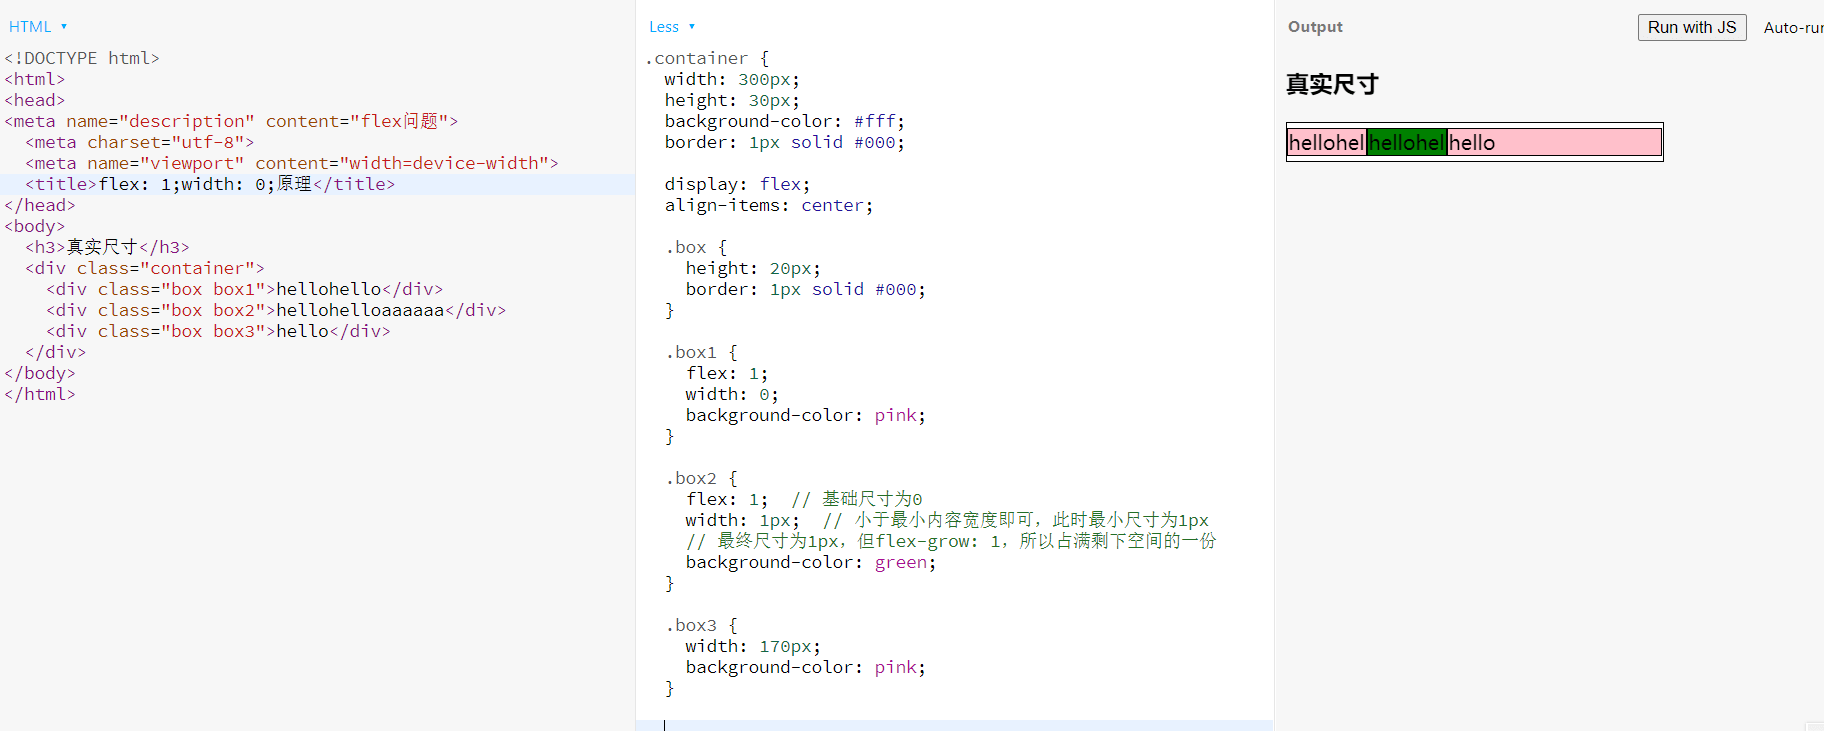This screenshot has width=1824, height=731.
Task: Click the box1 hellohello div line
Action: tap(245, 289)
